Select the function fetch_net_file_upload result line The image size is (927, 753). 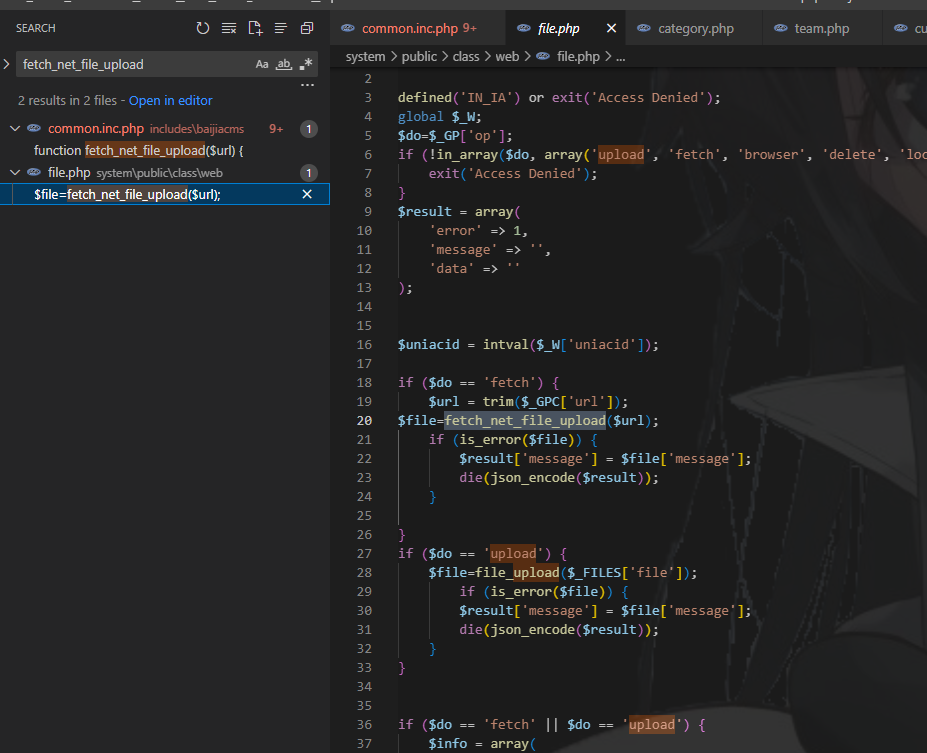tap(139, 151)
